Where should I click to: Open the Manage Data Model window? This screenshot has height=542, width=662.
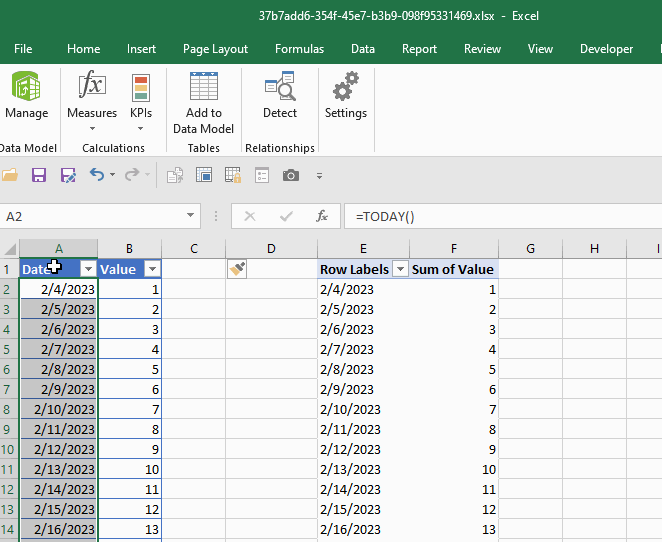point(26,96)
